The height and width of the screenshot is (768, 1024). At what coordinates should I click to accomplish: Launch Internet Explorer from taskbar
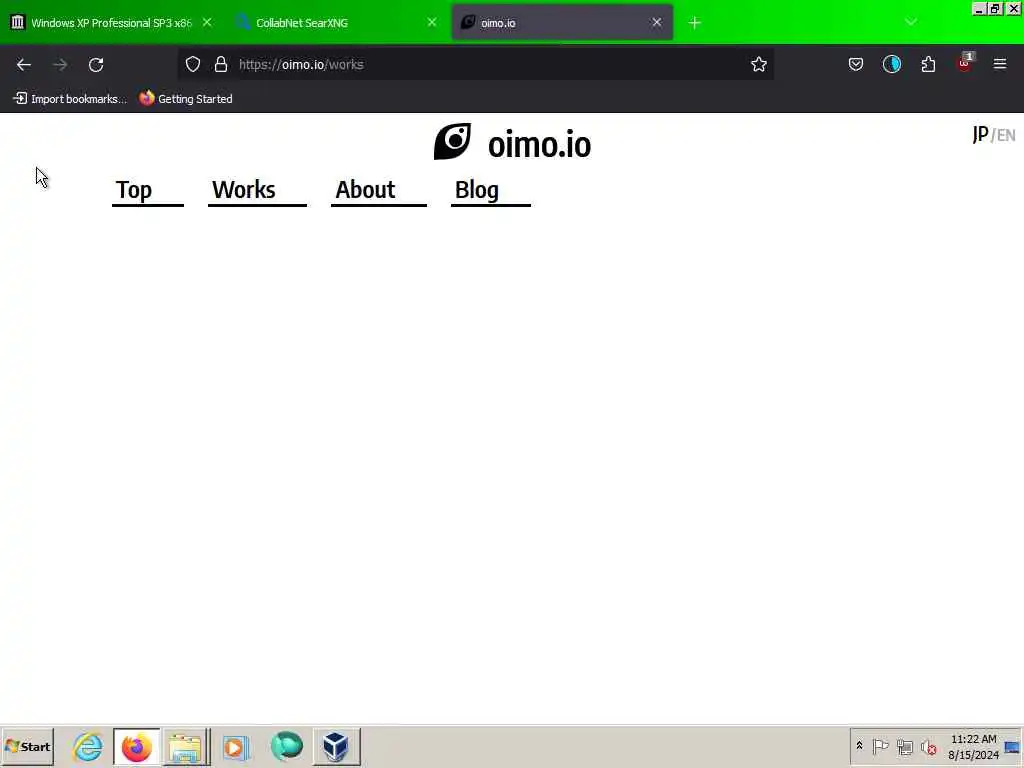click(x=88, y=746)
